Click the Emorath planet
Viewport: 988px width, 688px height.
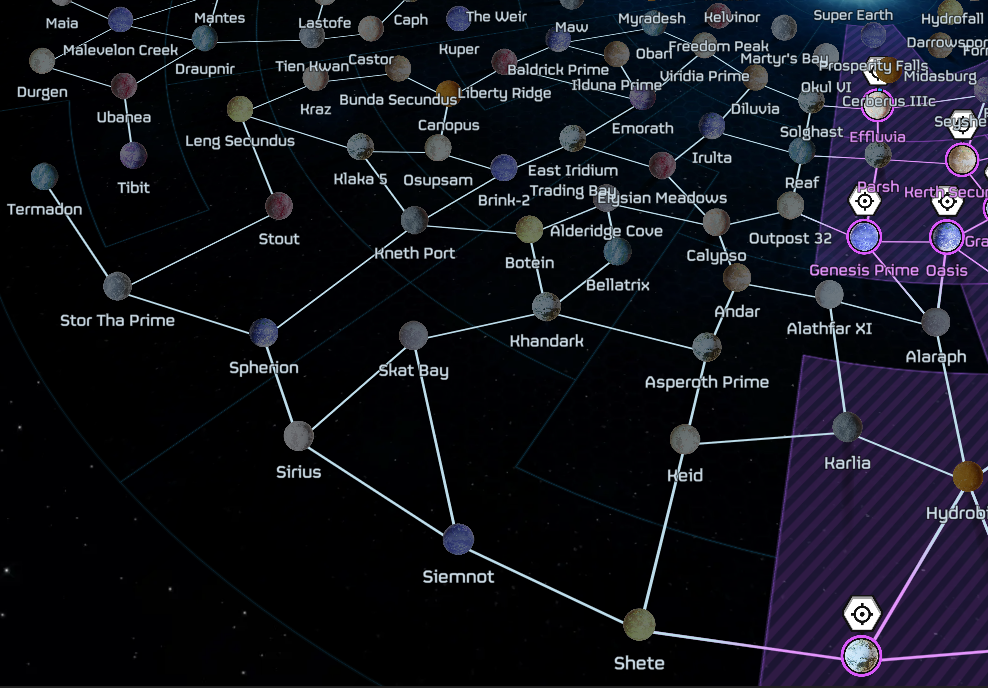[643, 97]
